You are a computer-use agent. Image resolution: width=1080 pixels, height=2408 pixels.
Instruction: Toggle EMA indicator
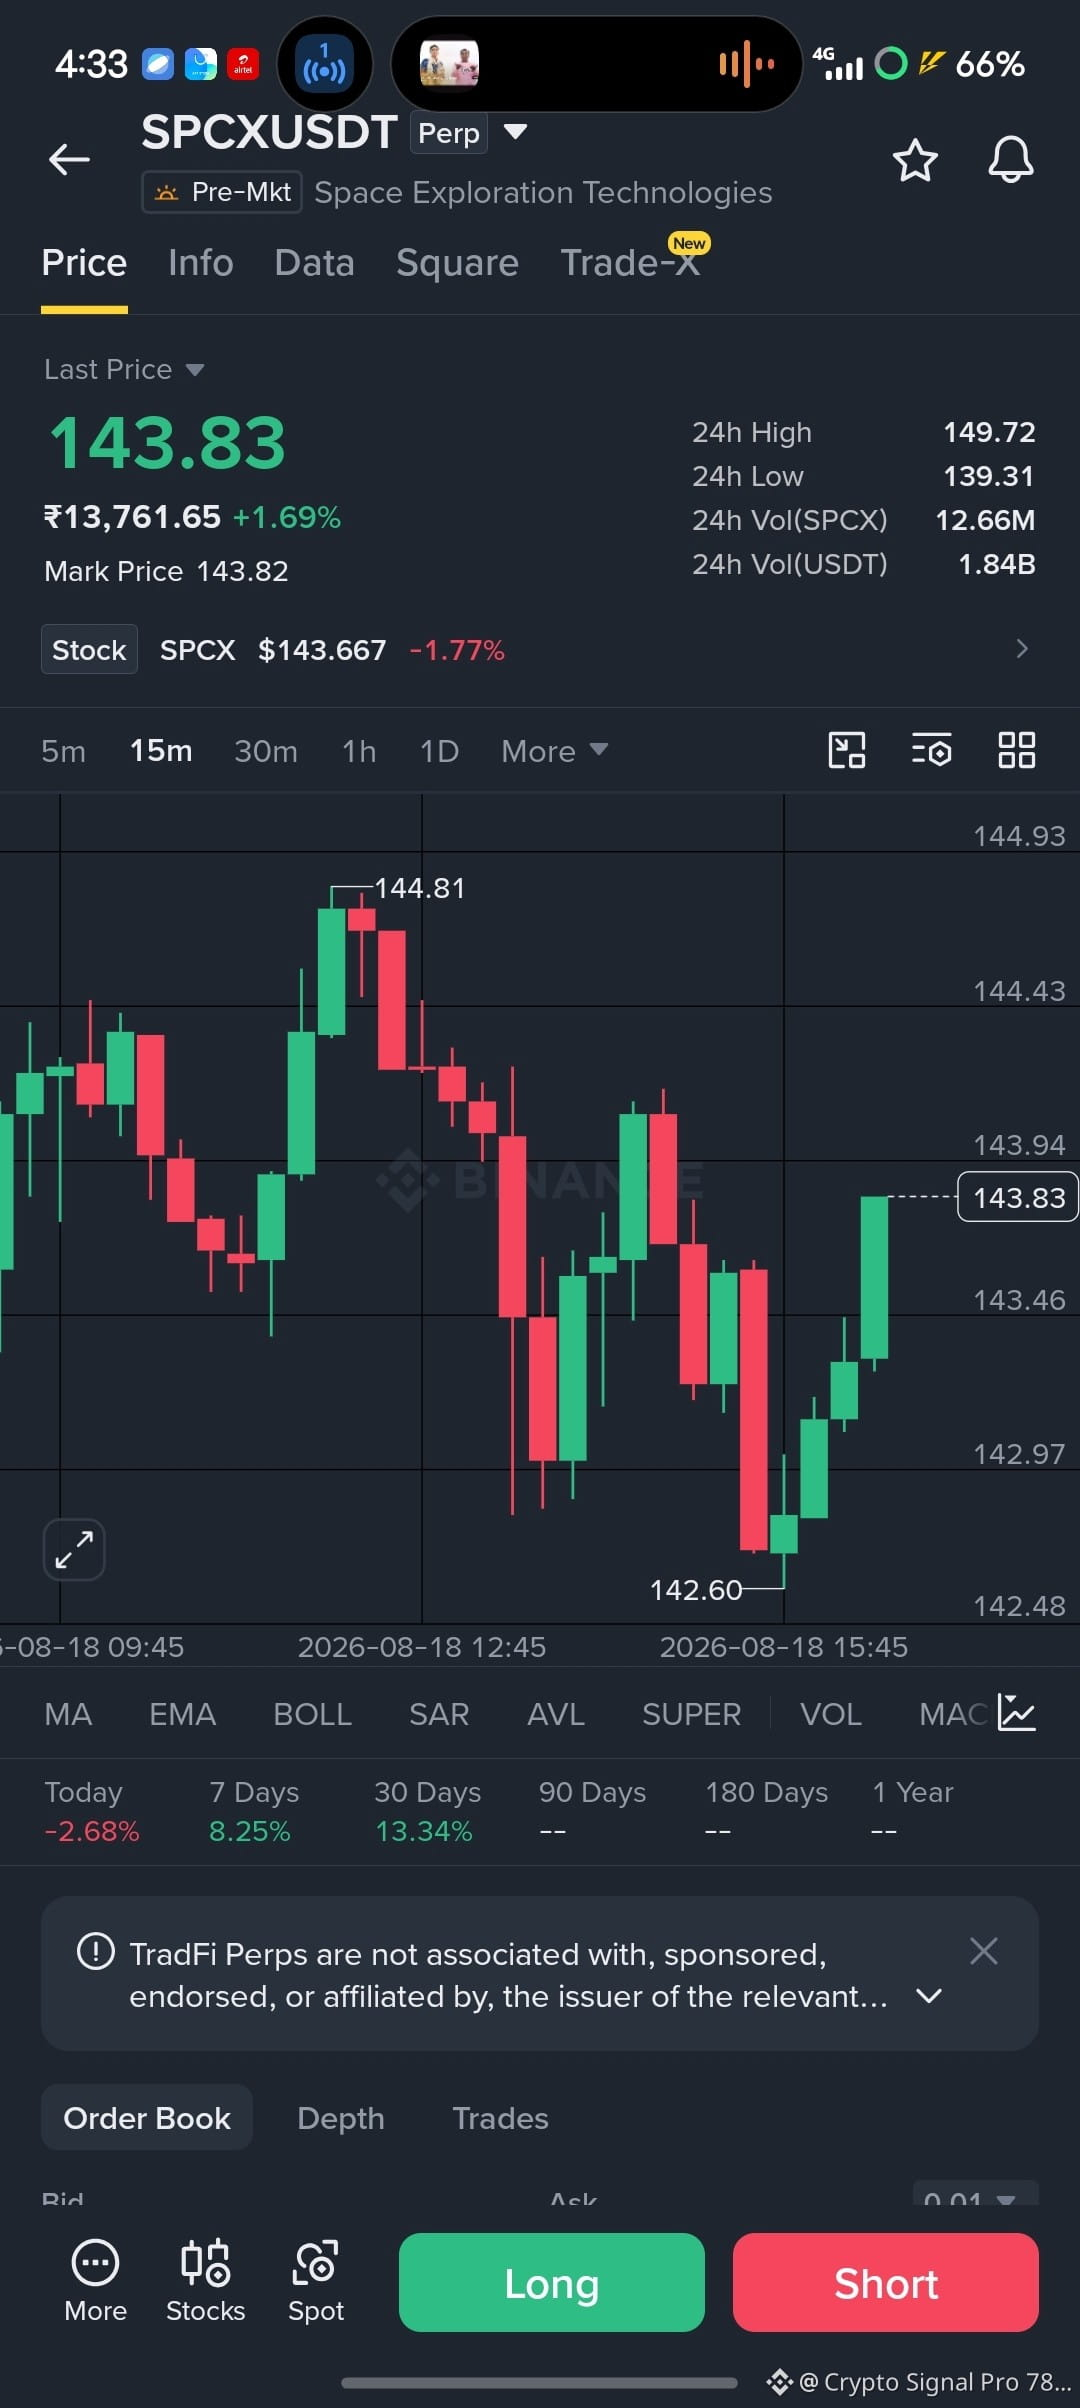click(x=182, y=1714)
